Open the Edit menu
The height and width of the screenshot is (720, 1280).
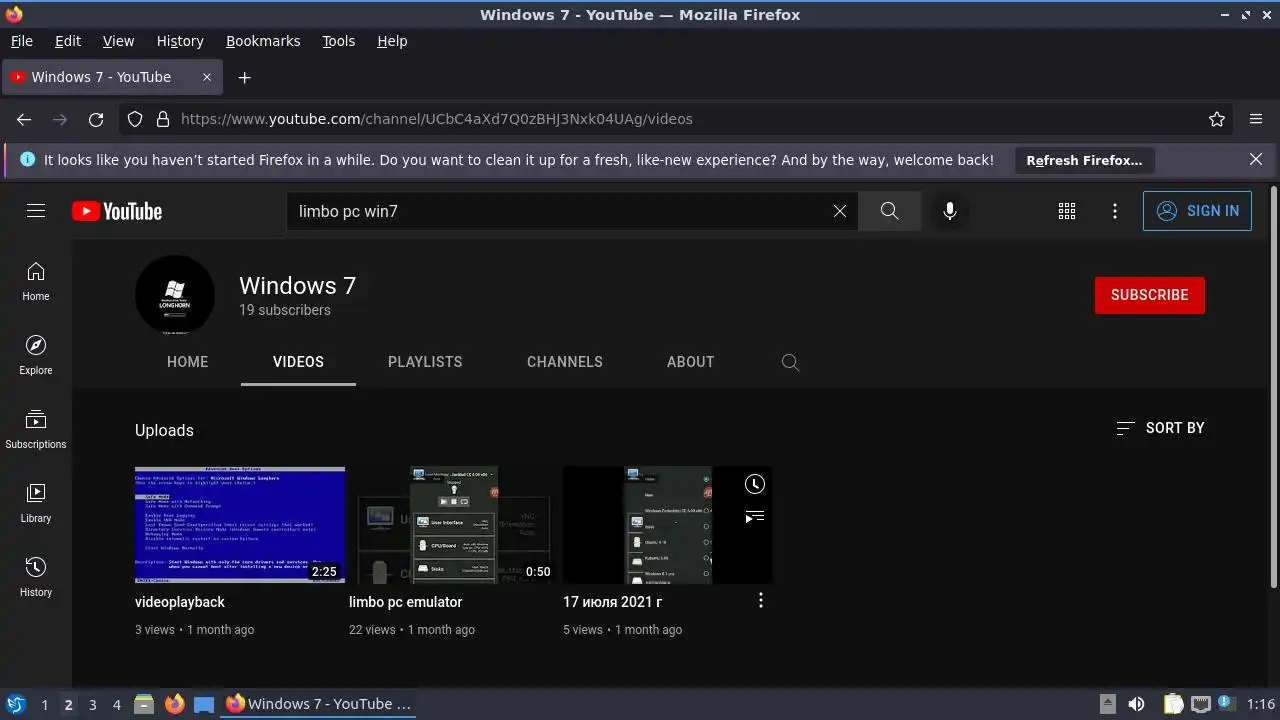tap(68, 41)
